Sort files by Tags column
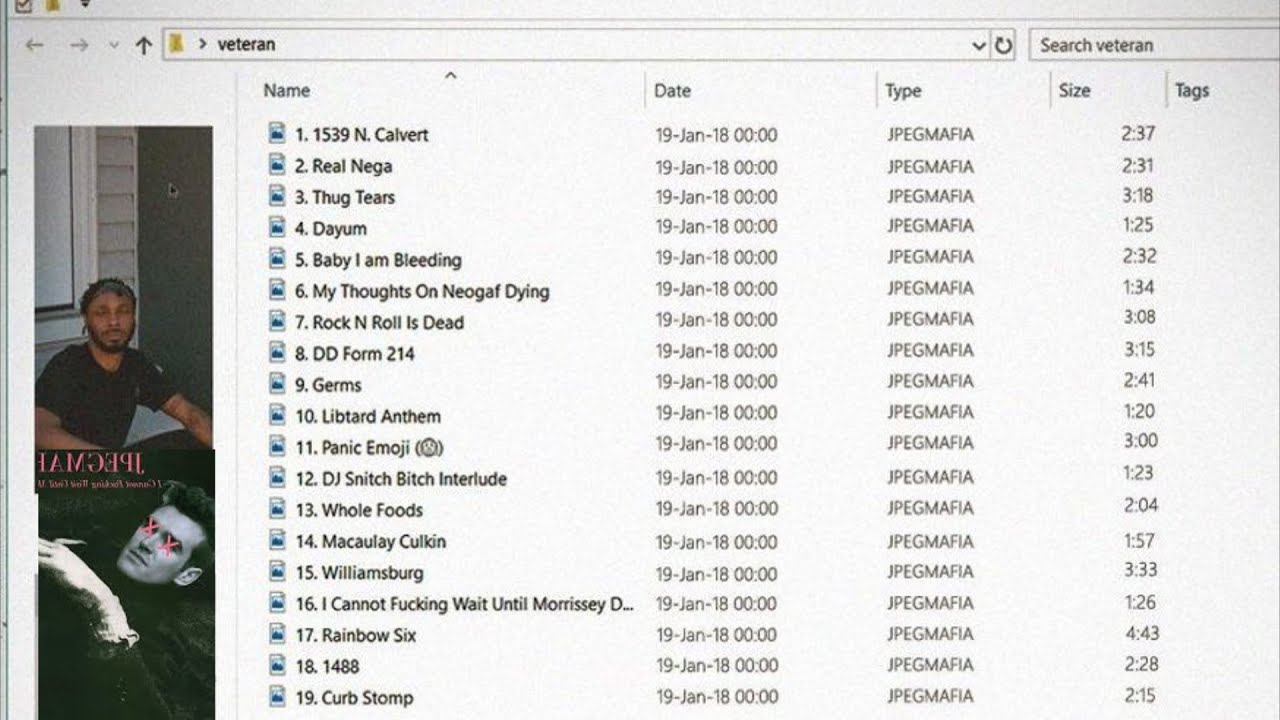 coord(1192,90)
